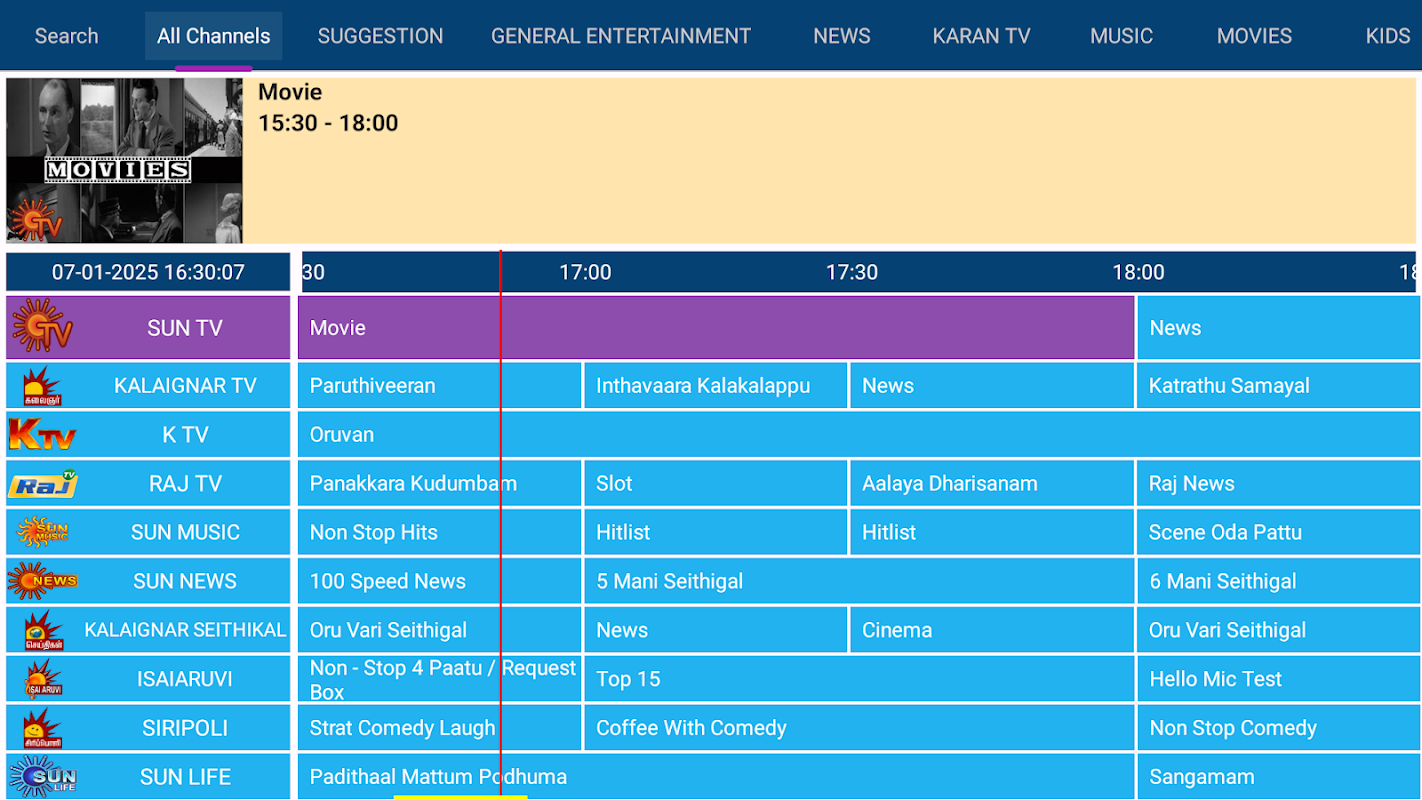The image size is (1422, 800).
Task: Open the Raj News program
Action: [1278, 484]
